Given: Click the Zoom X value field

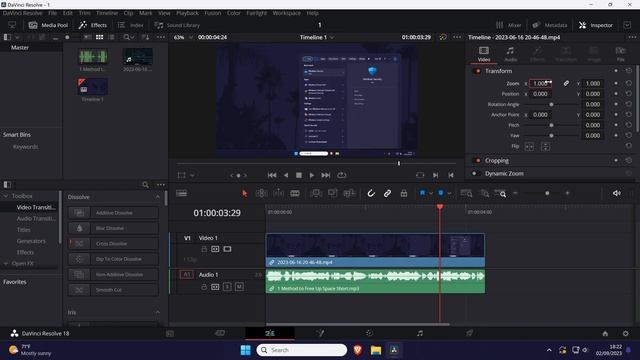Looking at the screenshot, I should point(540,83).
